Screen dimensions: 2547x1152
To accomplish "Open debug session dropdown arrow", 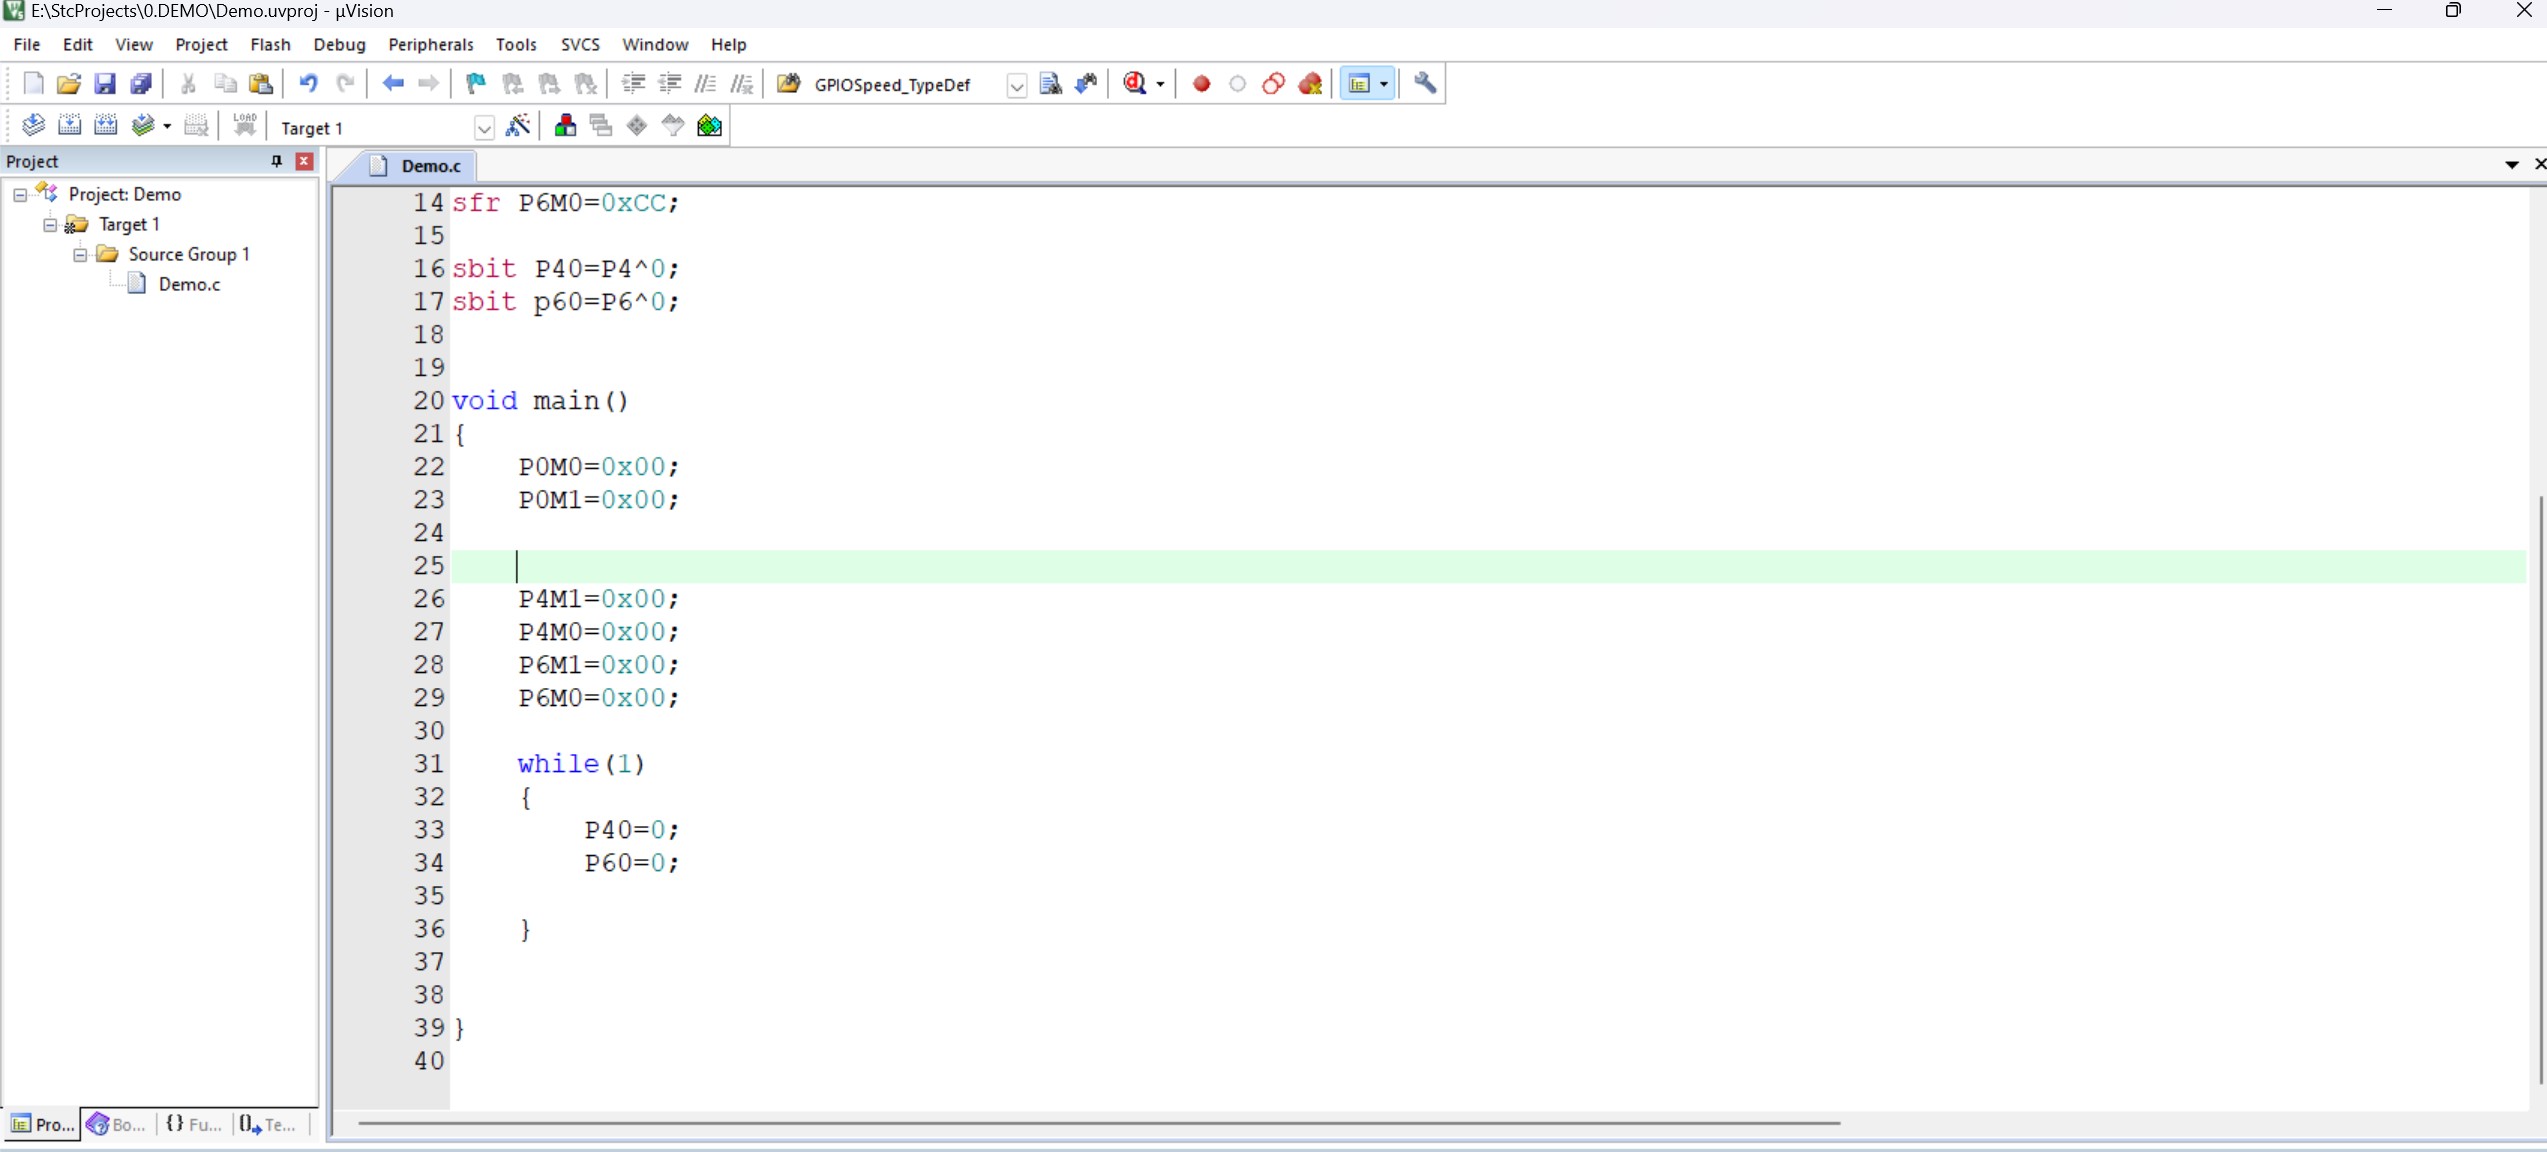I will (x=1160, y=85).
